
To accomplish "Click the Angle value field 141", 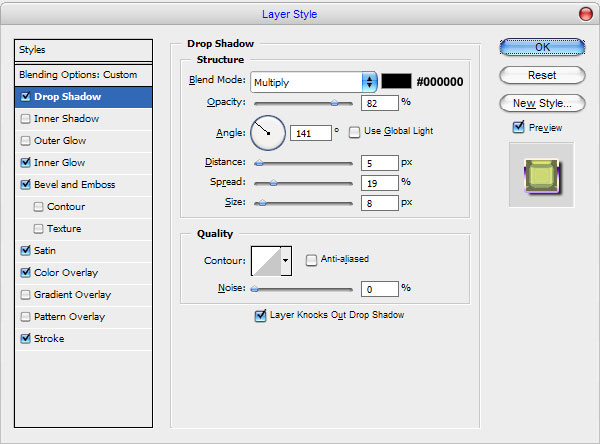I will (x=311, y=133).
